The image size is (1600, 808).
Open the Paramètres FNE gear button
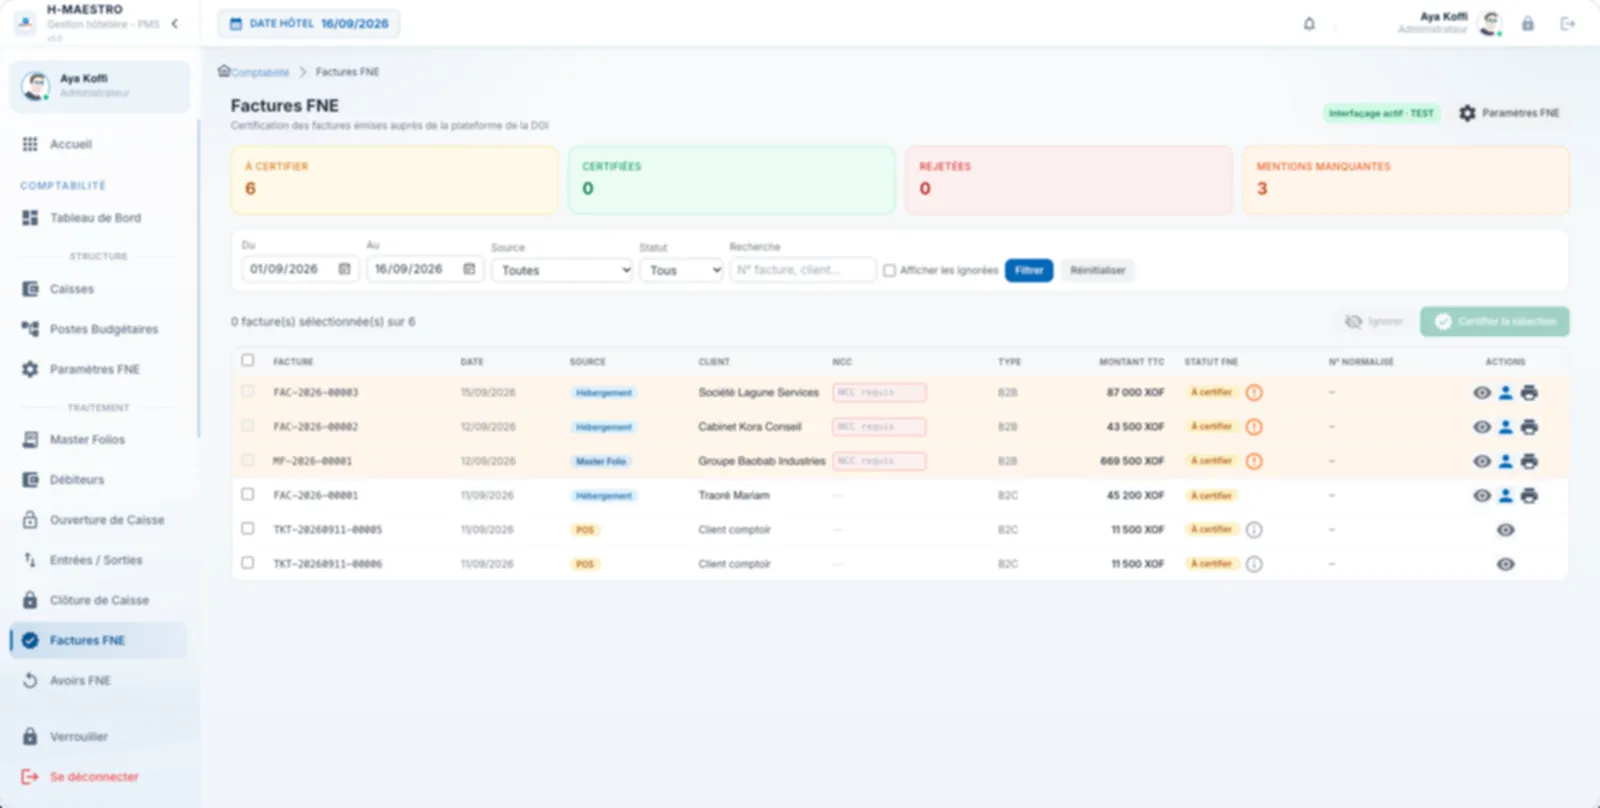click(1509, 113)
